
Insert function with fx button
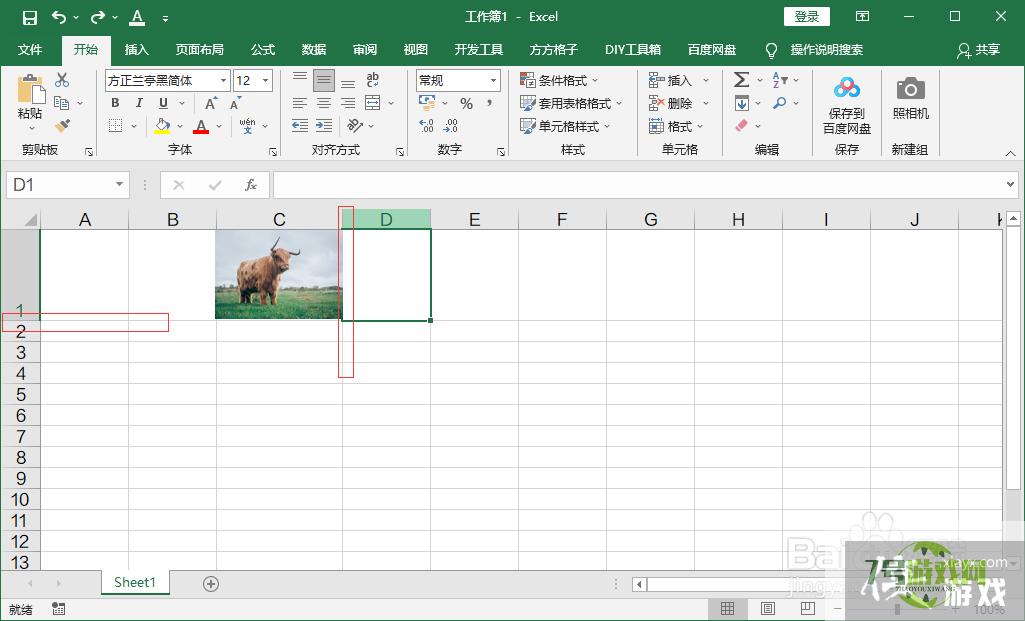click(251, 185)
